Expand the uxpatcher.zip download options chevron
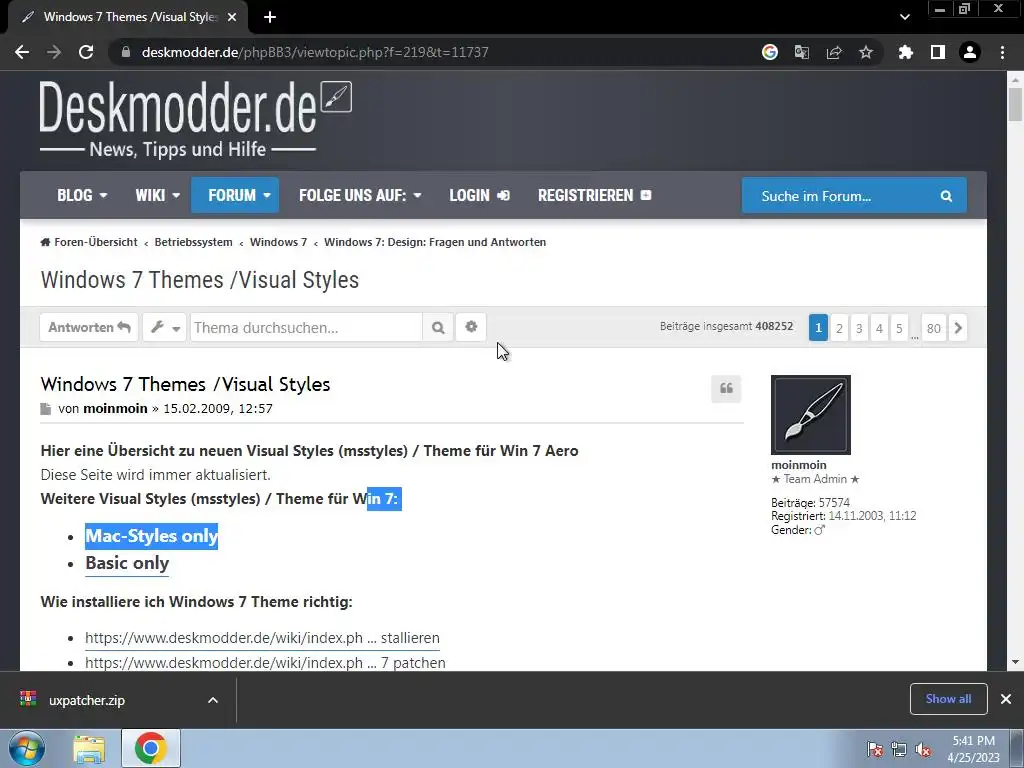 click(x=213, y=700)
